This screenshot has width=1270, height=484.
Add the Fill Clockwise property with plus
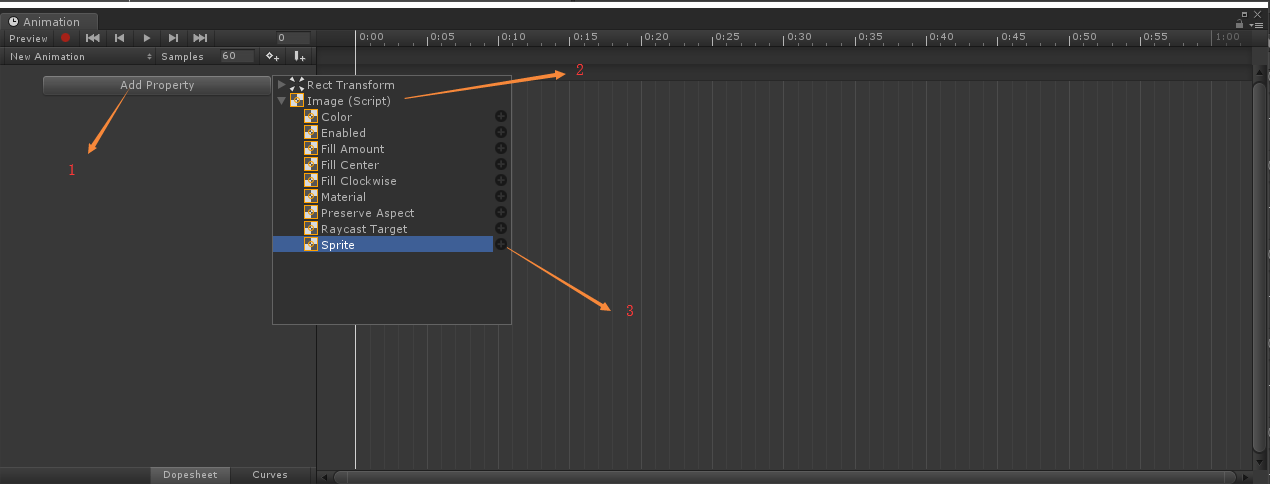pyautogui.click(x=501, y=181)
